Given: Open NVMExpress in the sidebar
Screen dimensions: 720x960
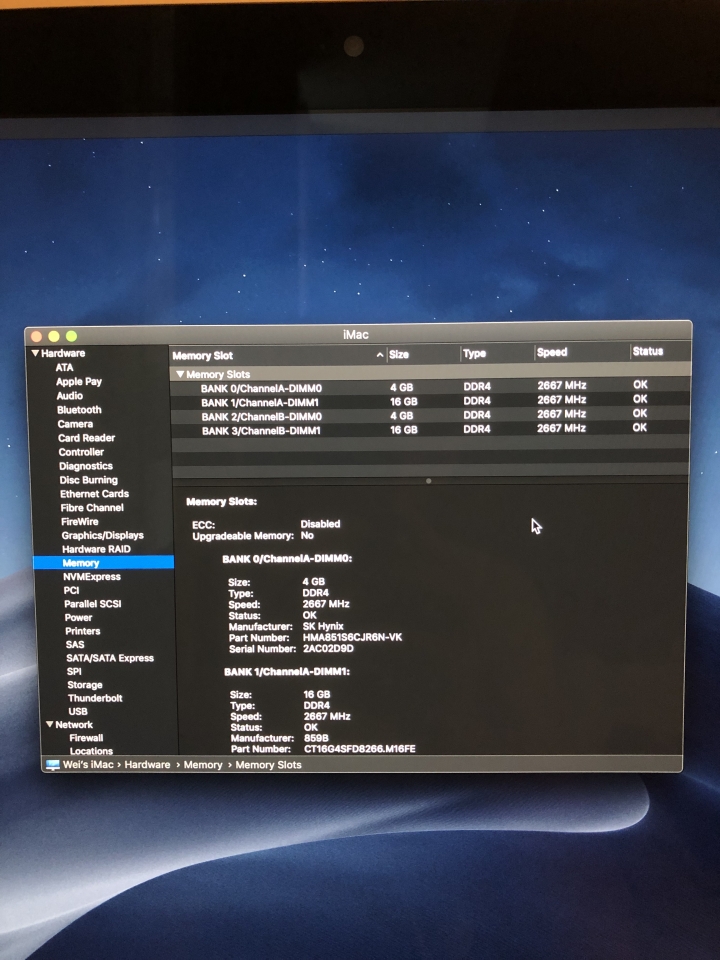Looking at the screenshot, I should (x=91, y=577).
